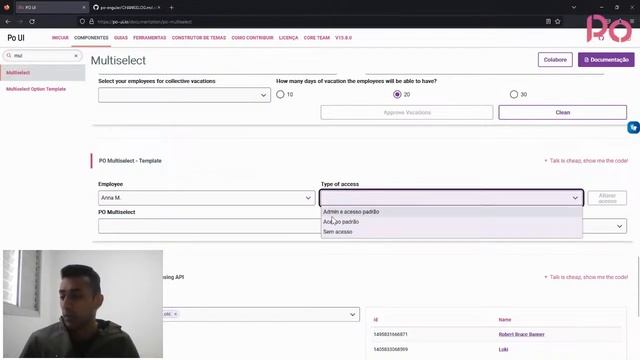
Task: Reload the page with the refresh icon
Action: (32, 21)
